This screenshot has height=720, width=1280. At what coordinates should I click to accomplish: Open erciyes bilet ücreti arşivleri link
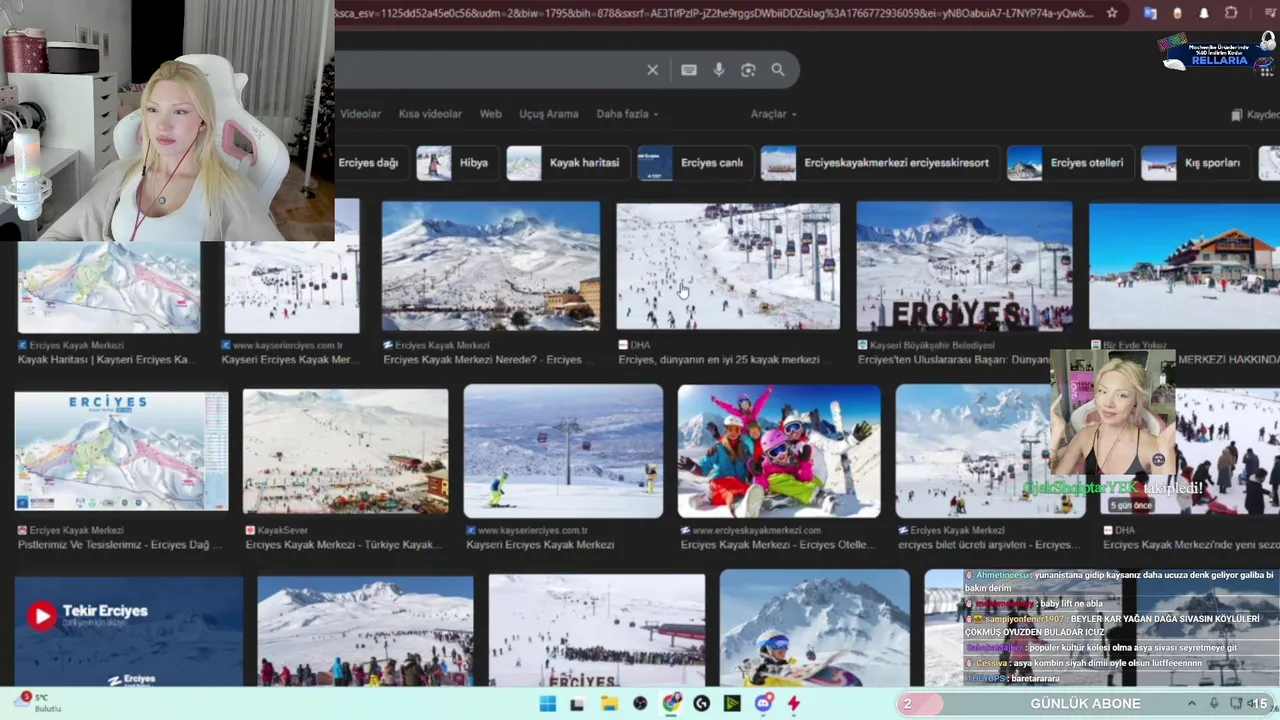990,545
